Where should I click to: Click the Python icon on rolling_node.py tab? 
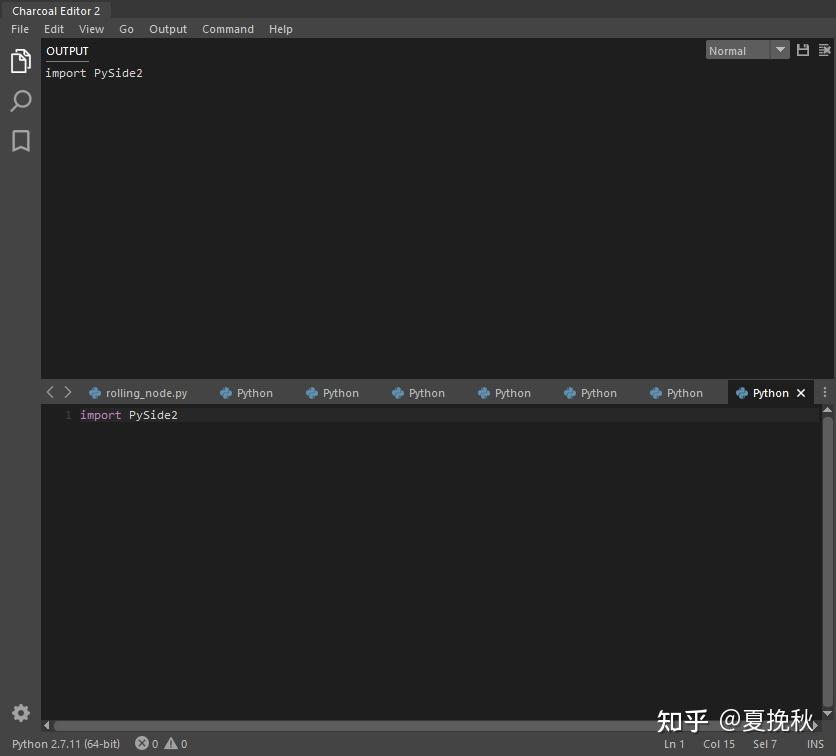95,392
